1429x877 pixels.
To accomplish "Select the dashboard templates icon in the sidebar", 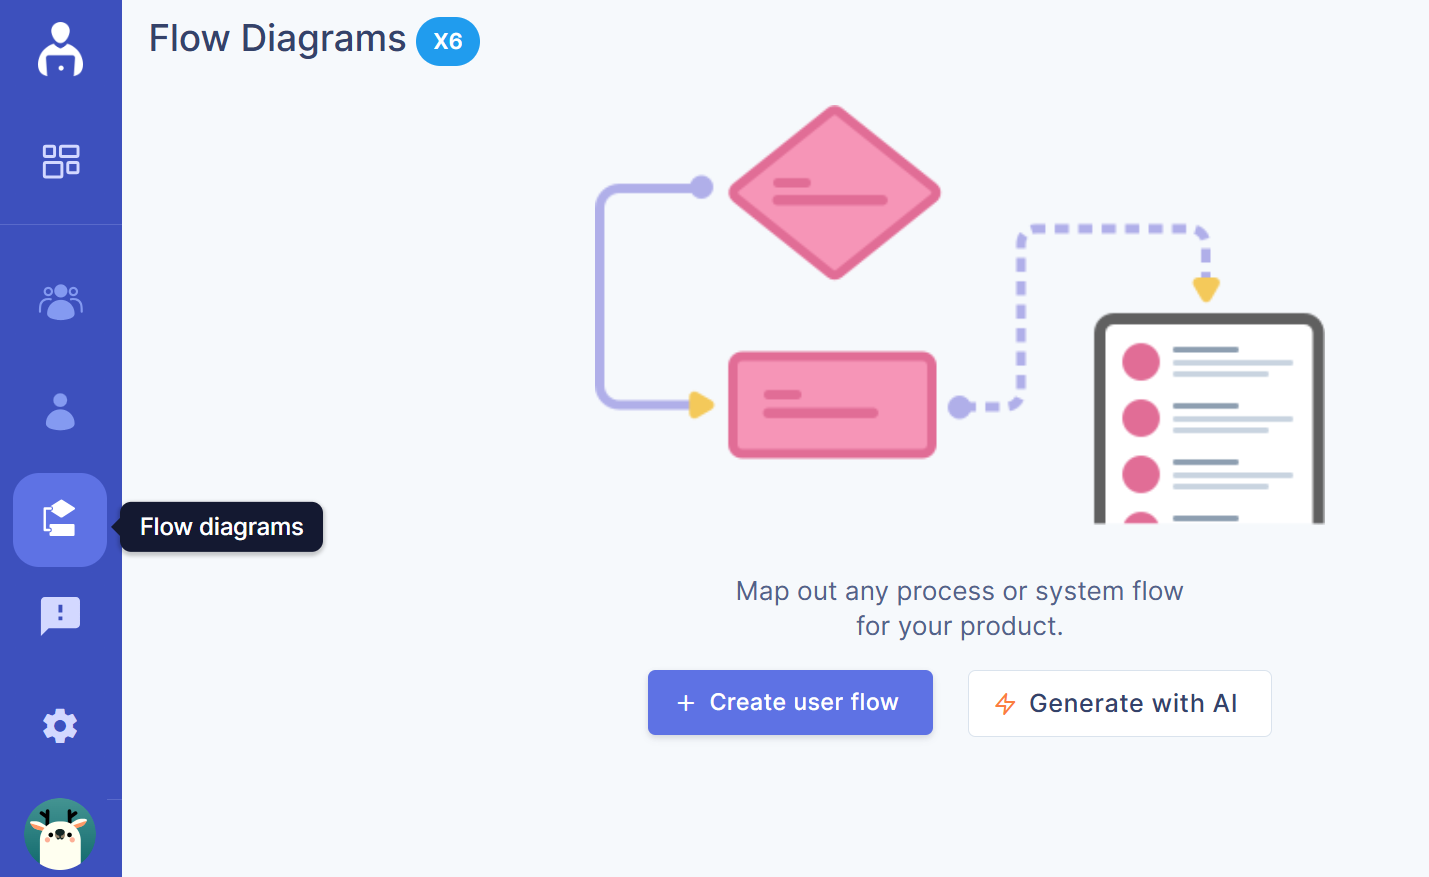I will [60, 160].
